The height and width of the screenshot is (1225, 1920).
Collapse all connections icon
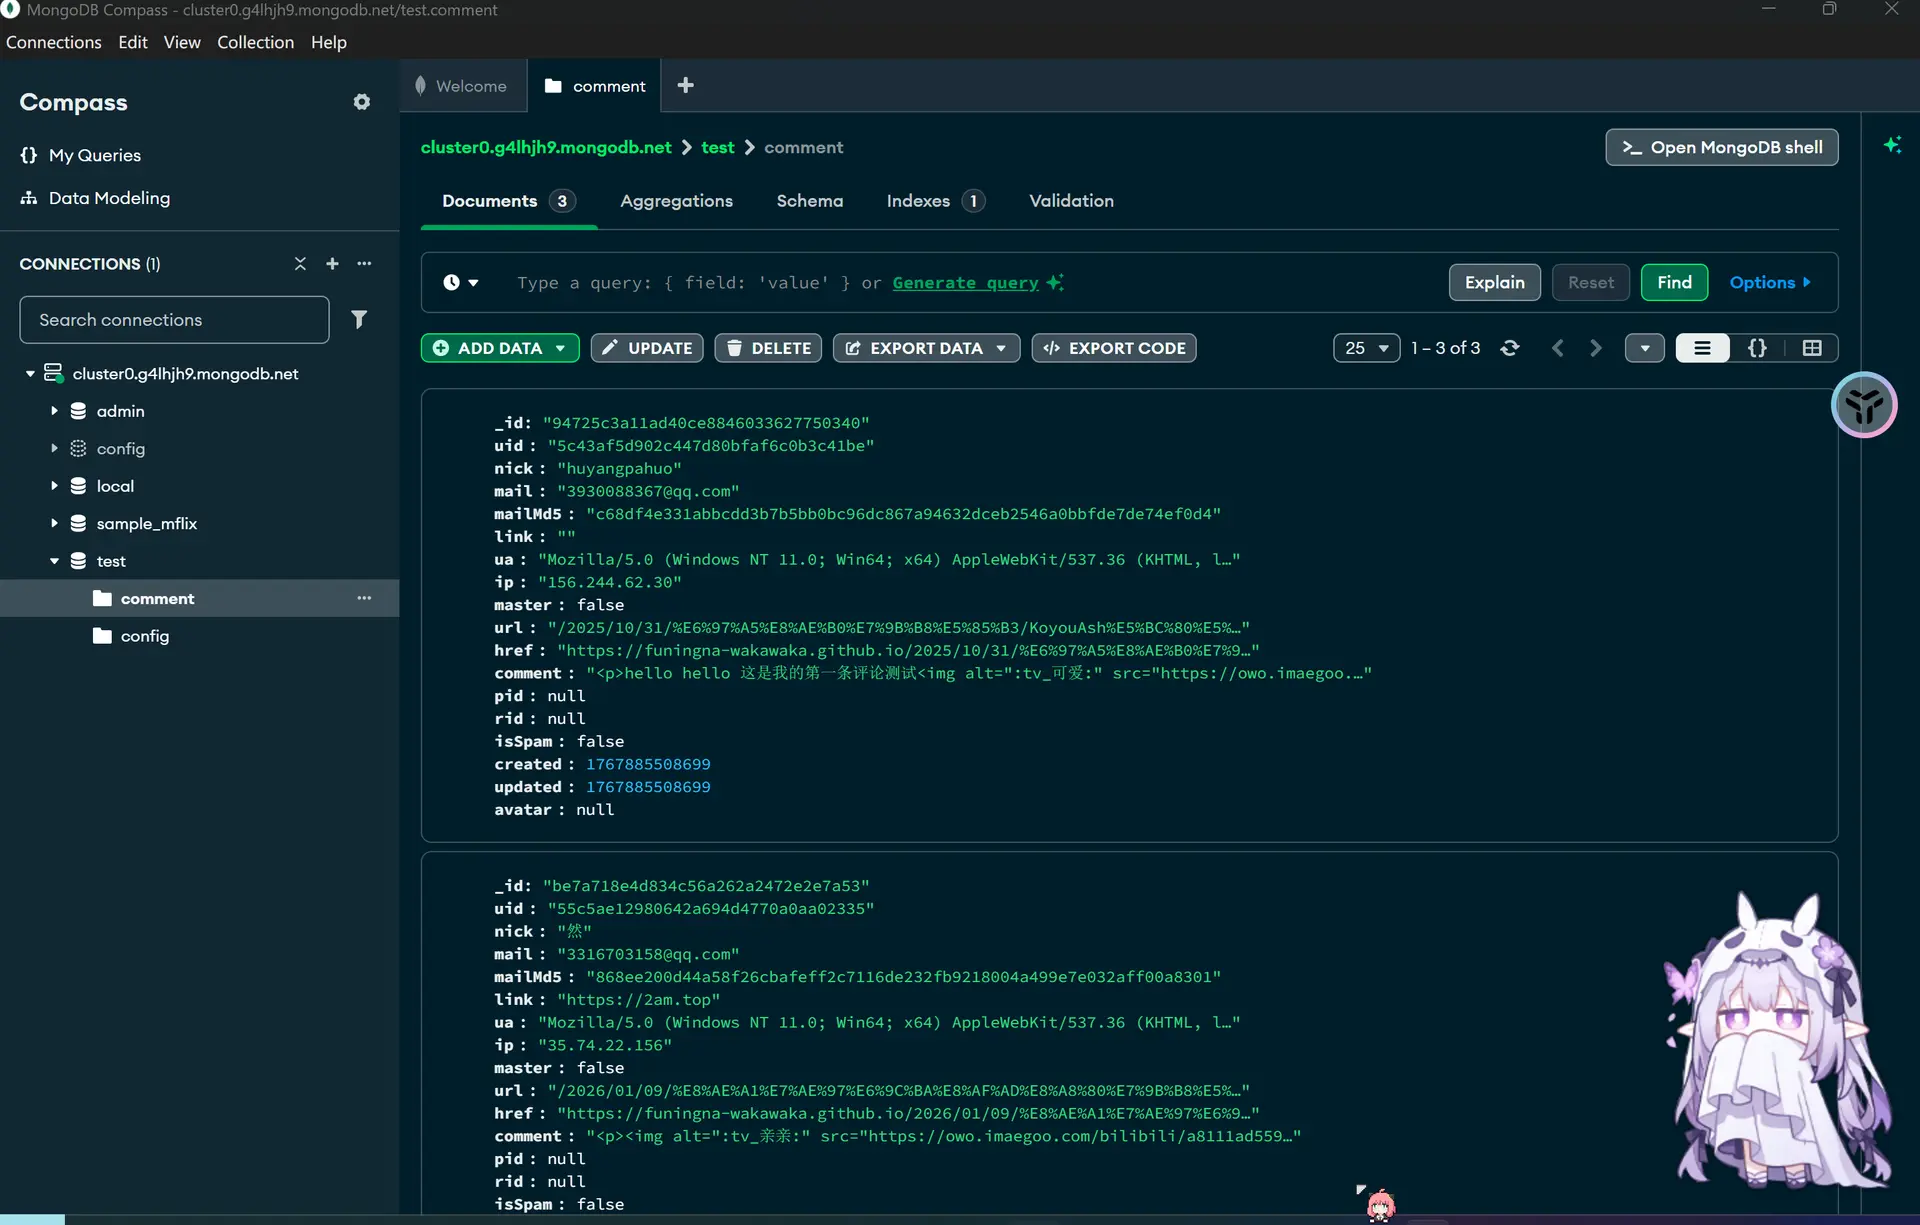pos(300,264)
